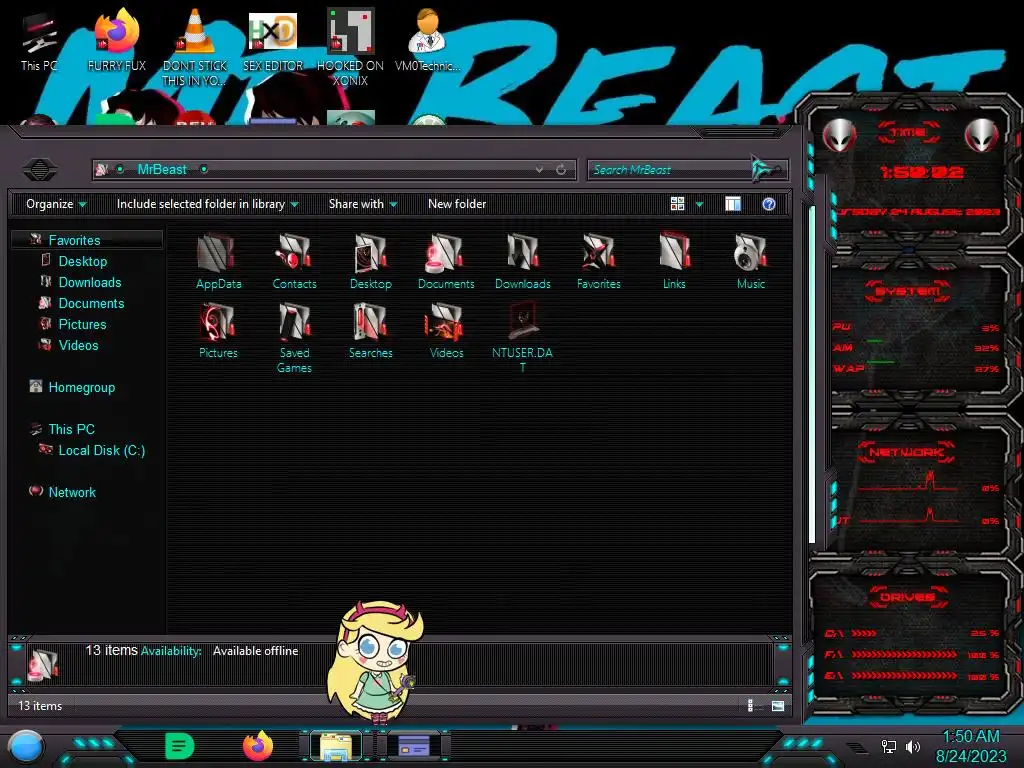1024x768 pixels.
Task: Open the green notes app on taskbar
Action: (x=180, y=746)
